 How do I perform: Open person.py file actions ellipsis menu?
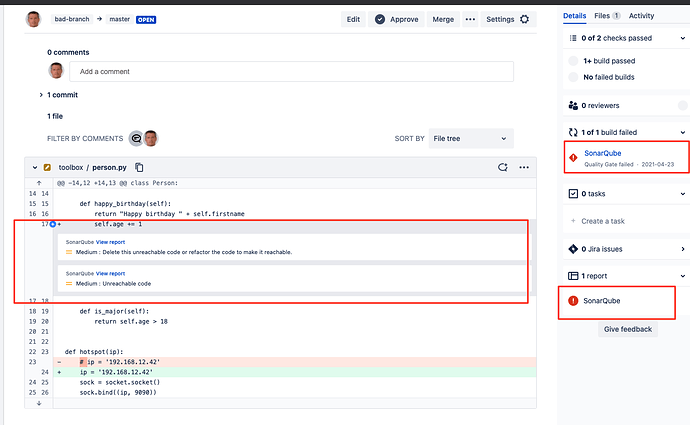point(524,167)
